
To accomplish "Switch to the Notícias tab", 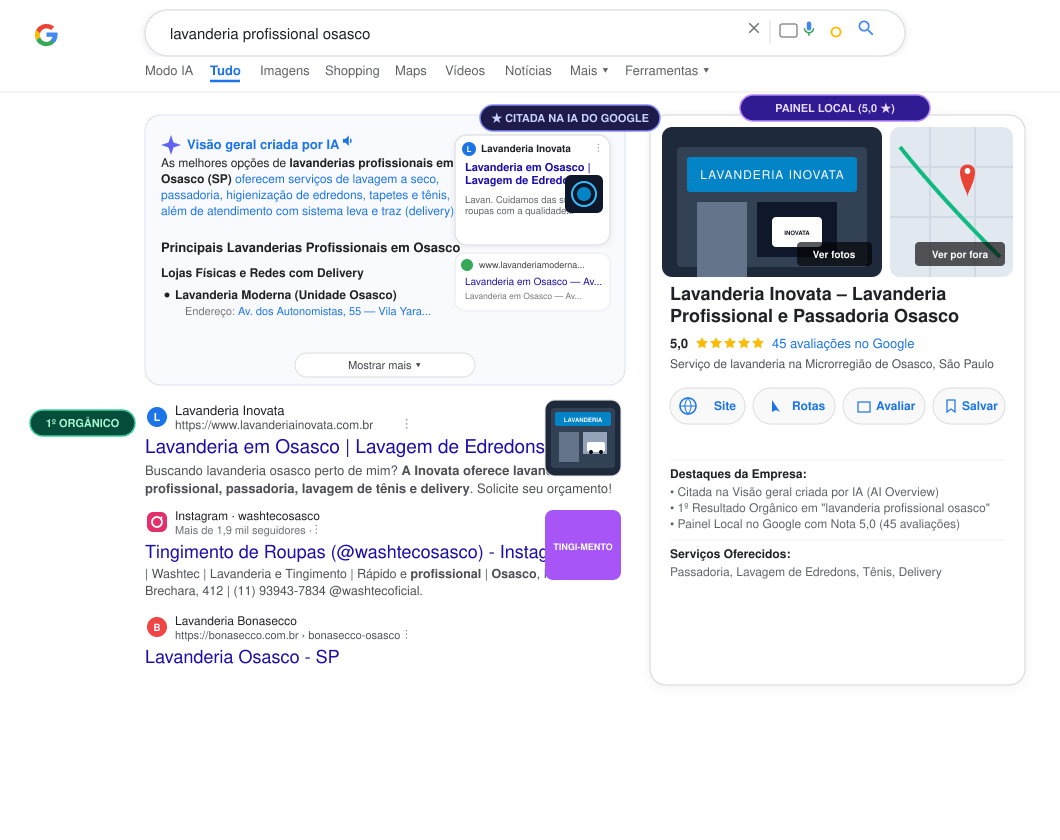I will tap(528, 71).
